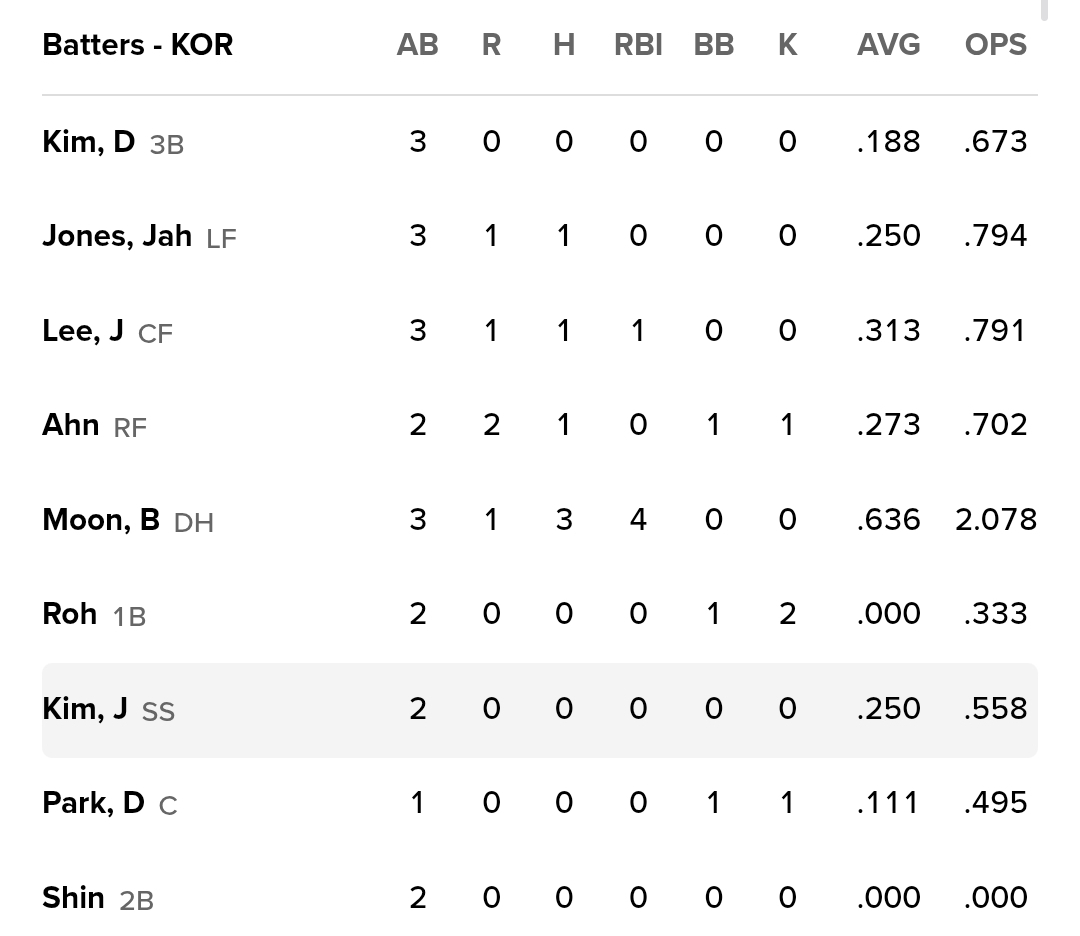Open Ahn player page
Screen dimensions: 1080x936
(70, 425)
